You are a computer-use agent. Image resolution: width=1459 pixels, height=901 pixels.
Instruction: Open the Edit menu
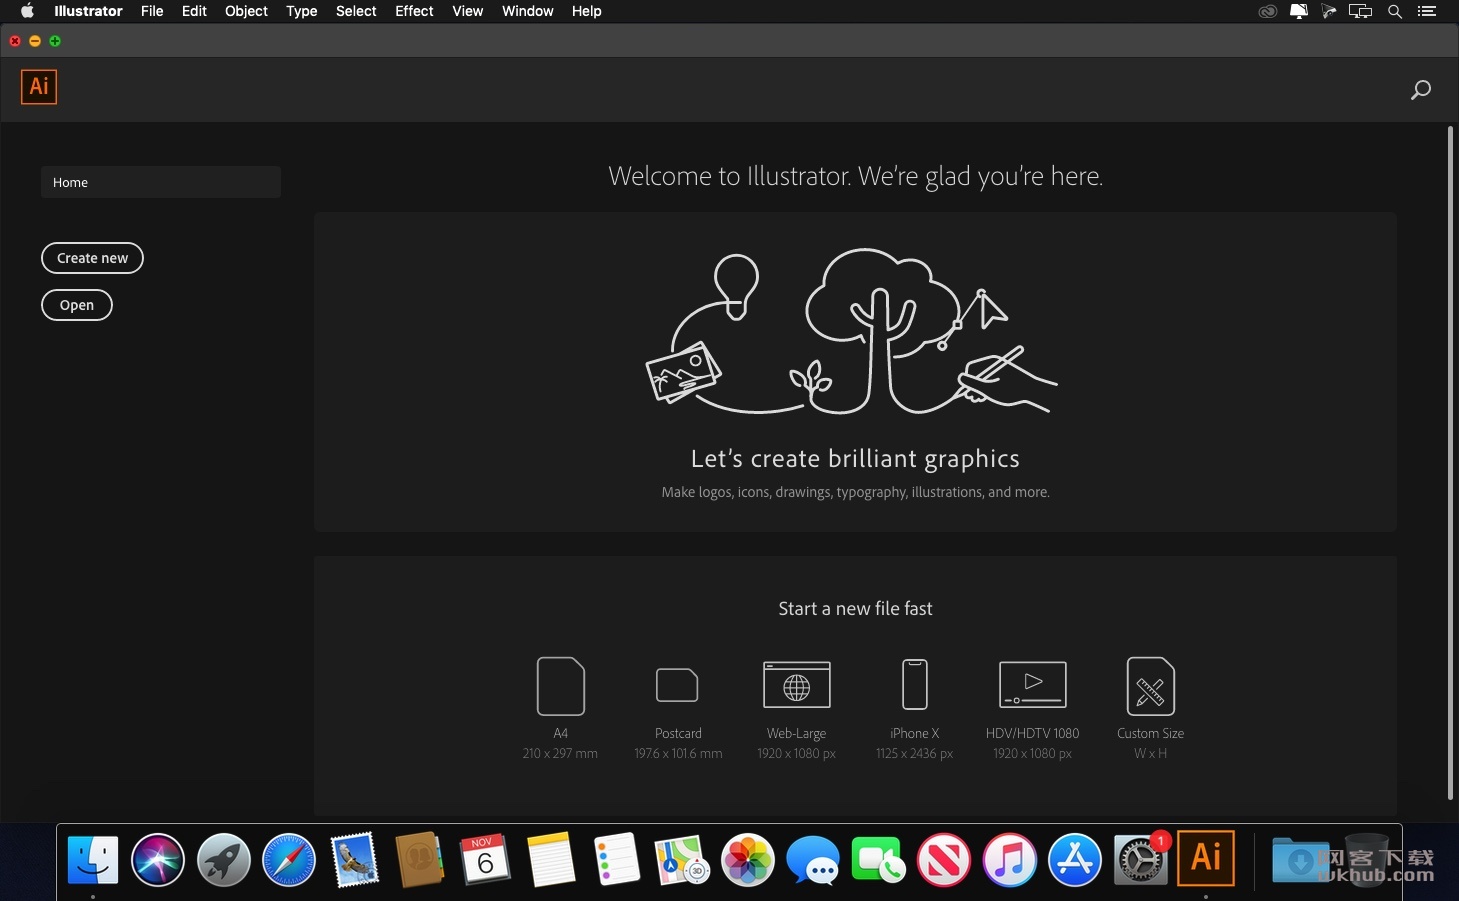coord(194,11)
